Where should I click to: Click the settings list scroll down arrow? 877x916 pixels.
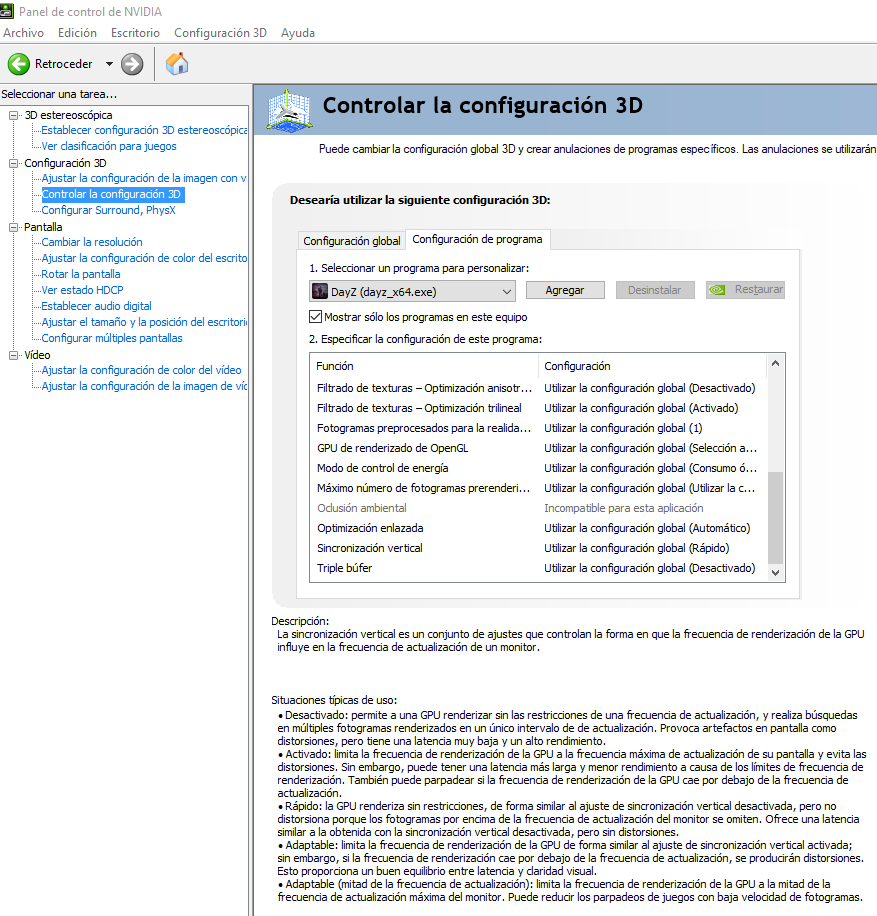(x=775, y=572)
